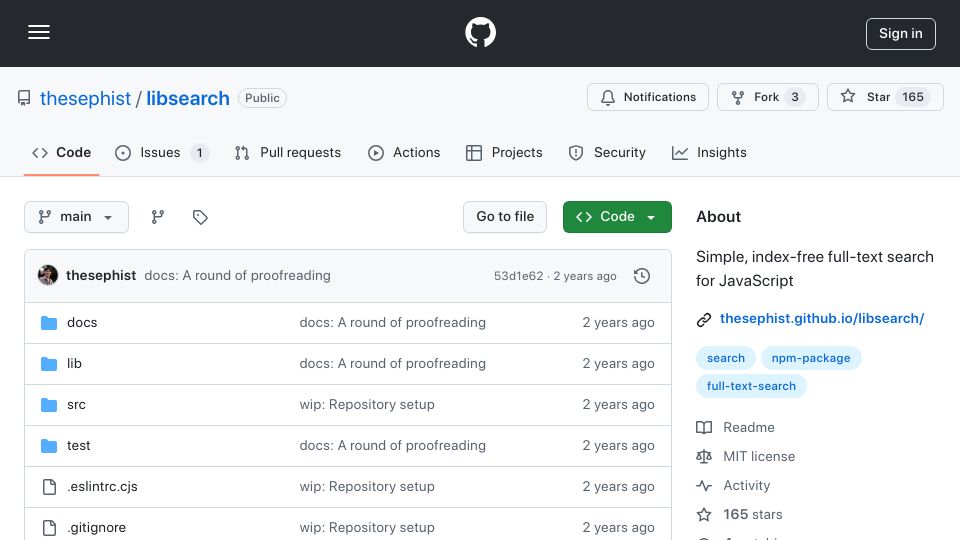Click the docs folder icon
This screenshot has height=540, width=960.
tap(49, 323)
